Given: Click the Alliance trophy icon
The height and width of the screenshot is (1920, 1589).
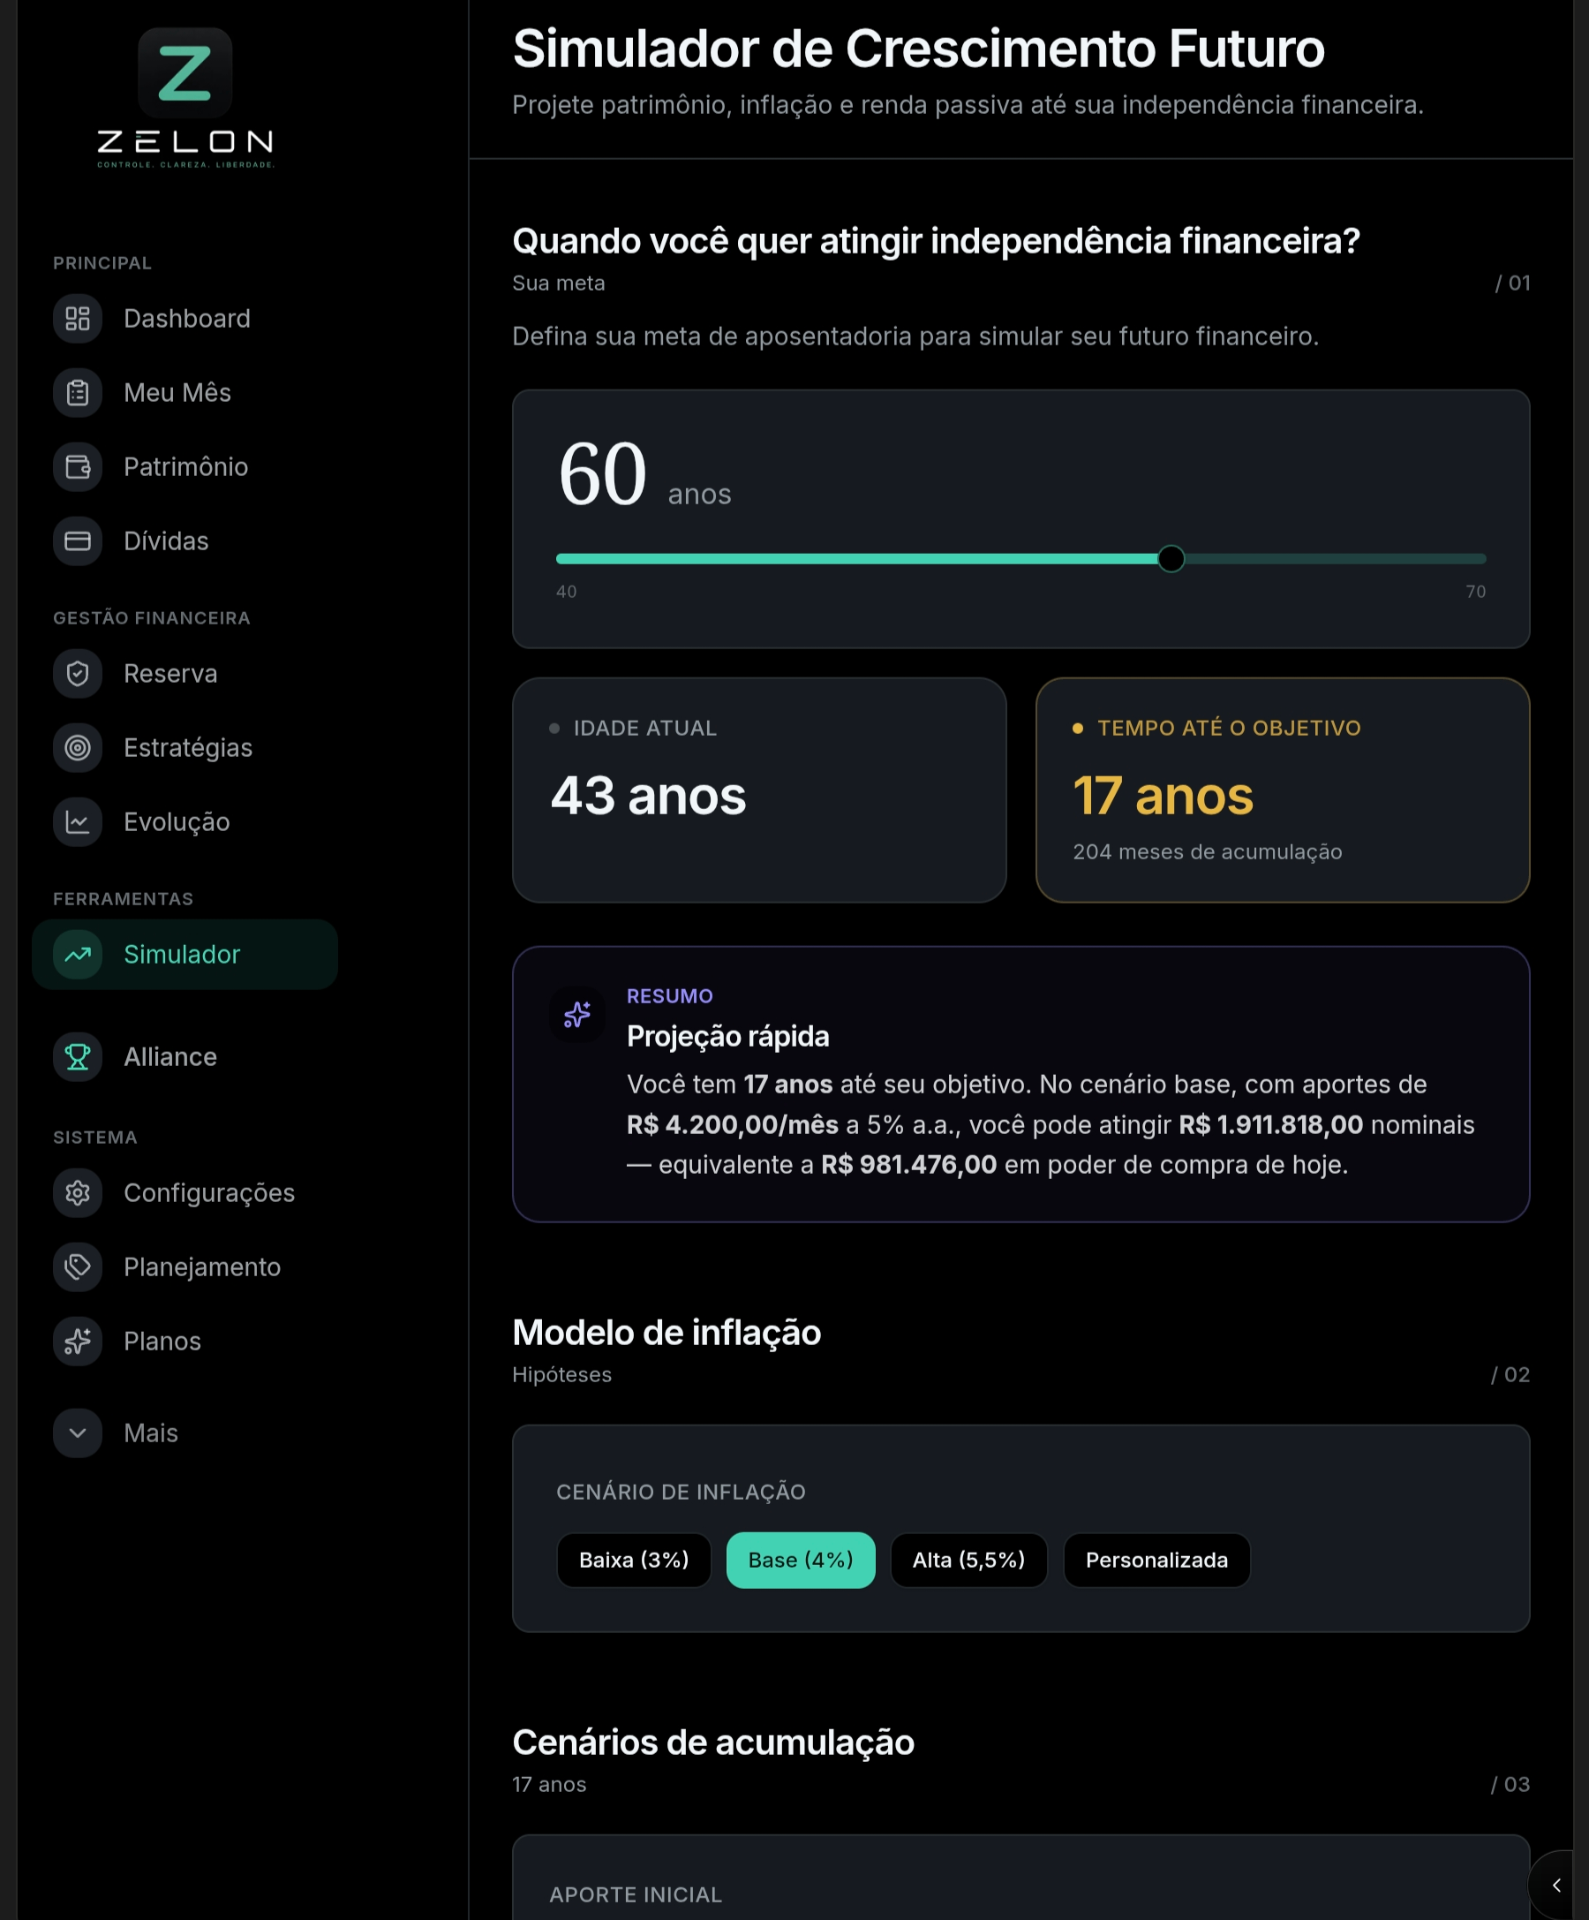Looking at the screenshot, I should [x=77, y=1057].
